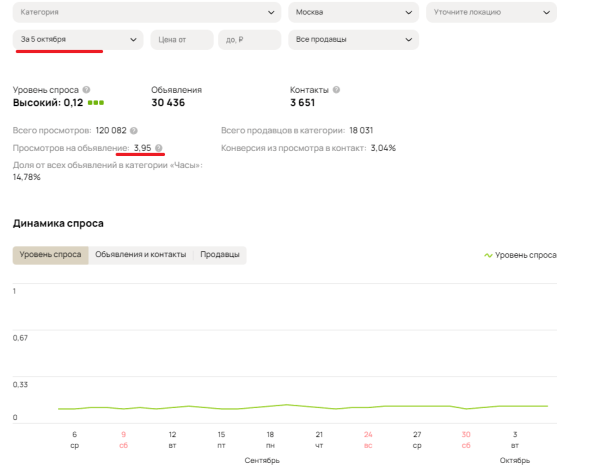This screenshot has width=600, height=475.
Task: Click the 30 сб date on chart axis
Action: pos(466,438)
